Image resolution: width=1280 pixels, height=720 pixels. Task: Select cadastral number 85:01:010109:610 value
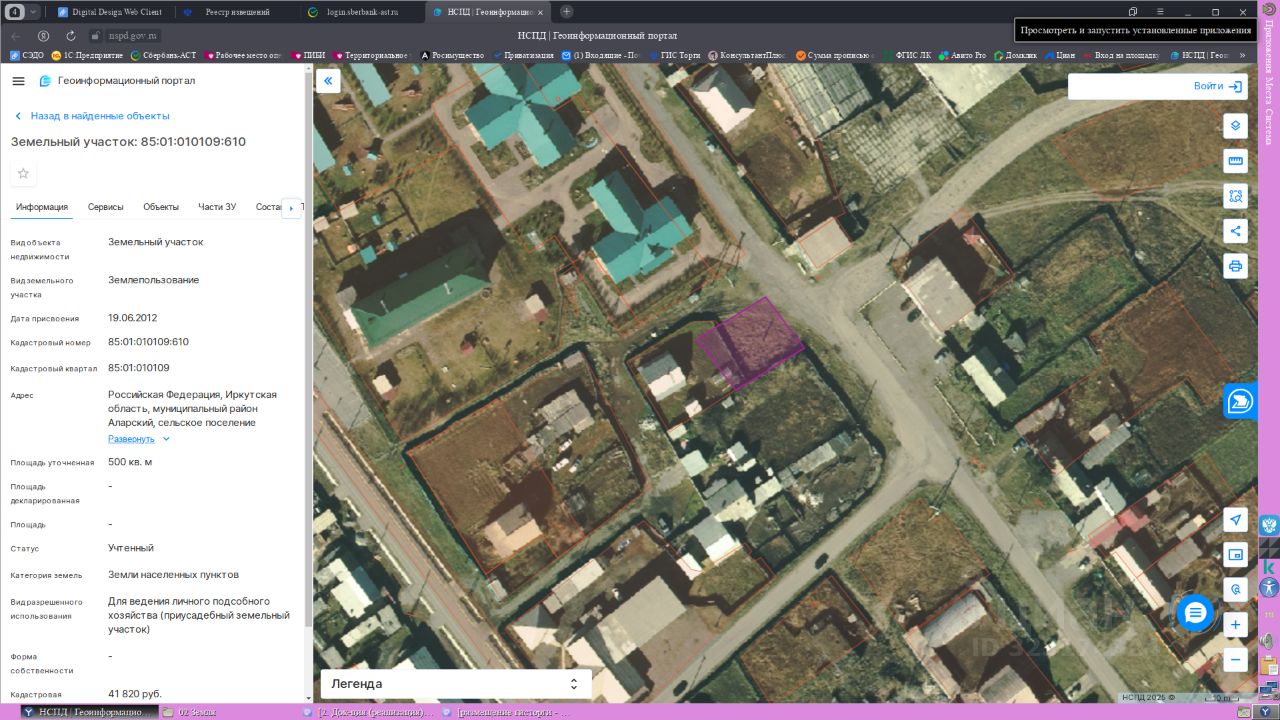[x=148, y=342]
